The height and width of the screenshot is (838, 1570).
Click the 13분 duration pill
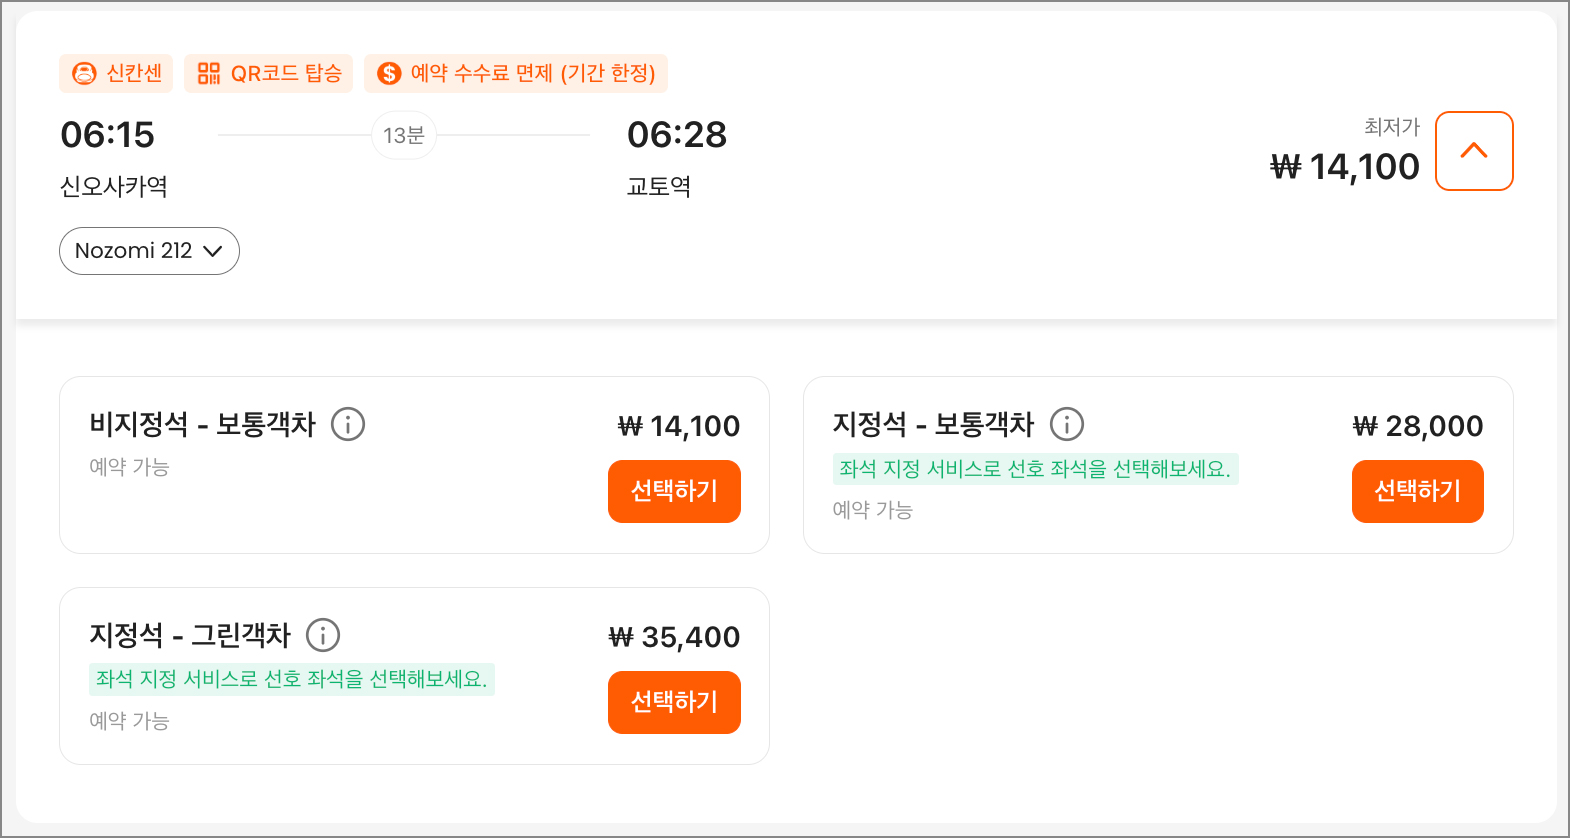404,135
